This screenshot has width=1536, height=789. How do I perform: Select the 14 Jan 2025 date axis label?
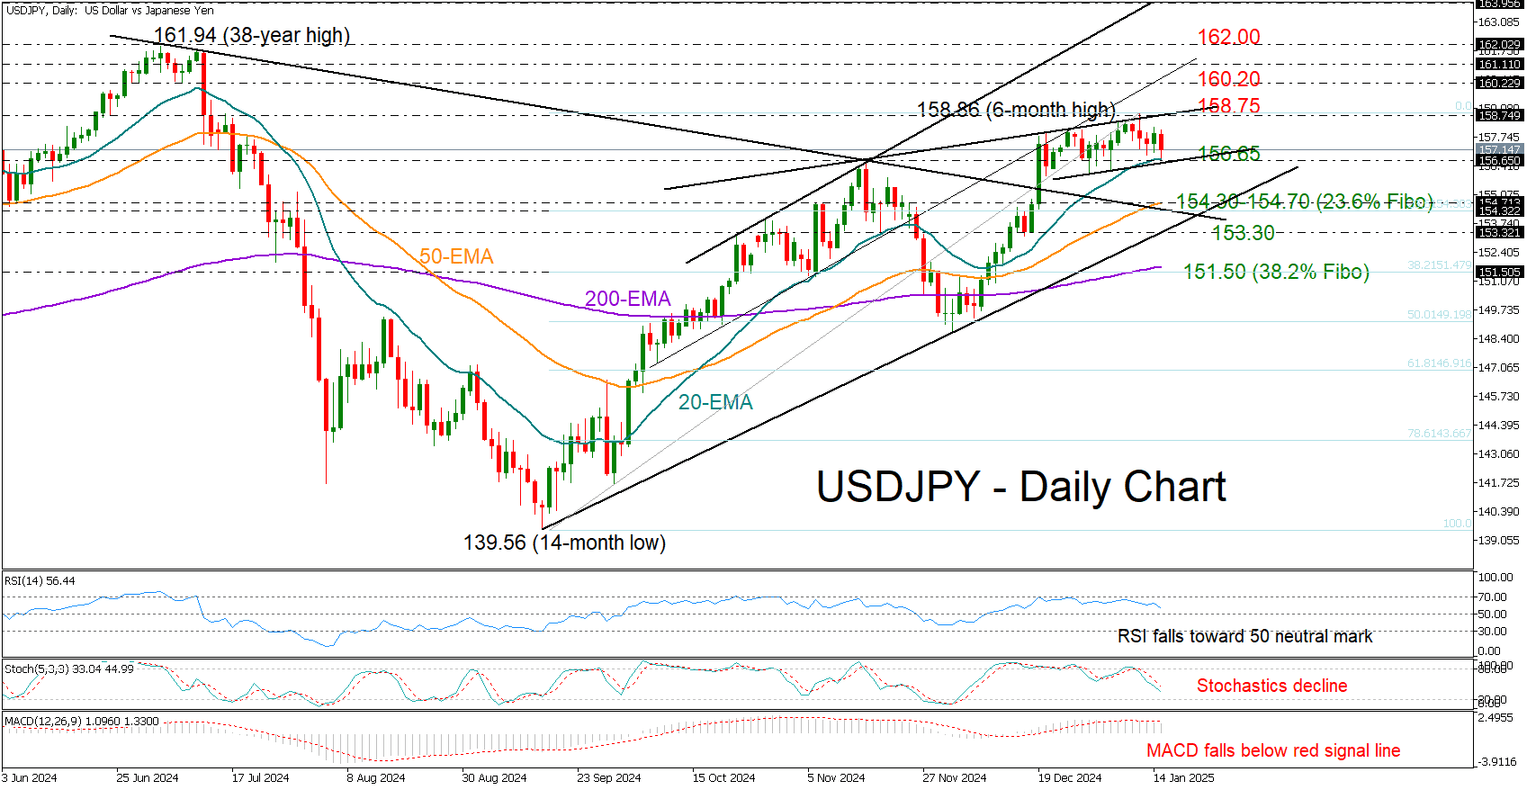coord(1182,778)
